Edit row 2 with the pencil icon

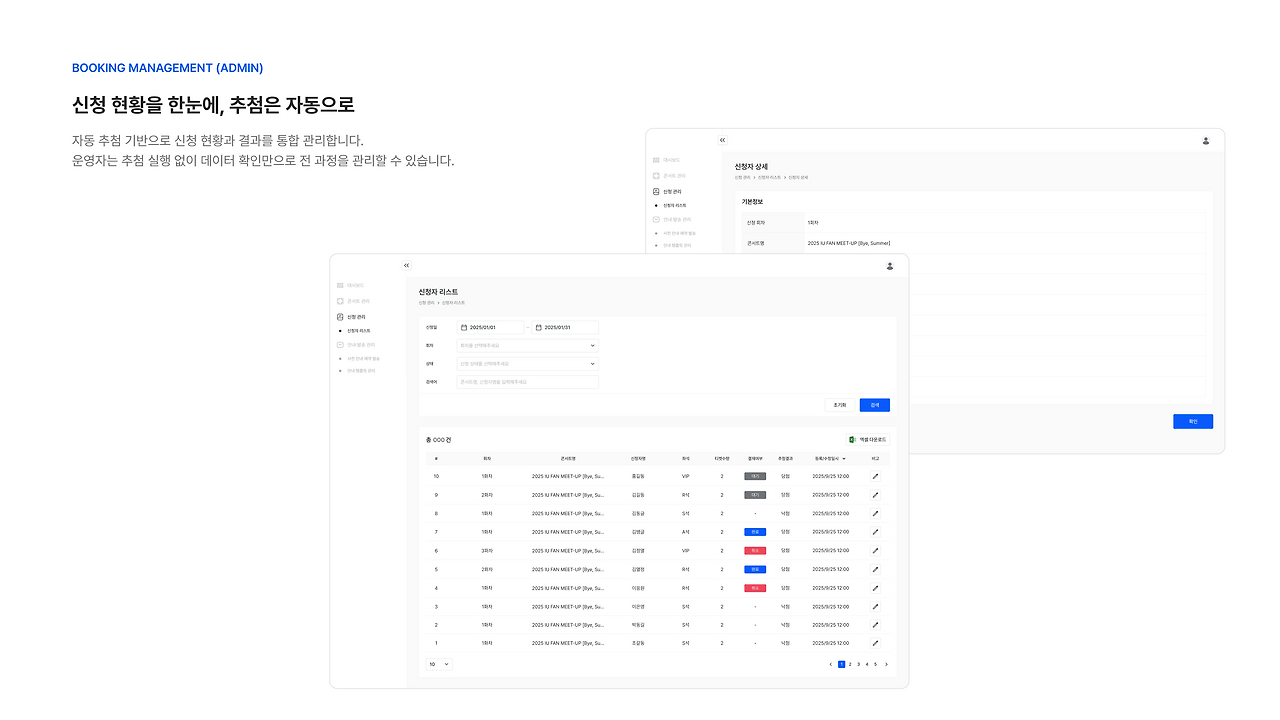pyautogui.click(x=876, y=625)
